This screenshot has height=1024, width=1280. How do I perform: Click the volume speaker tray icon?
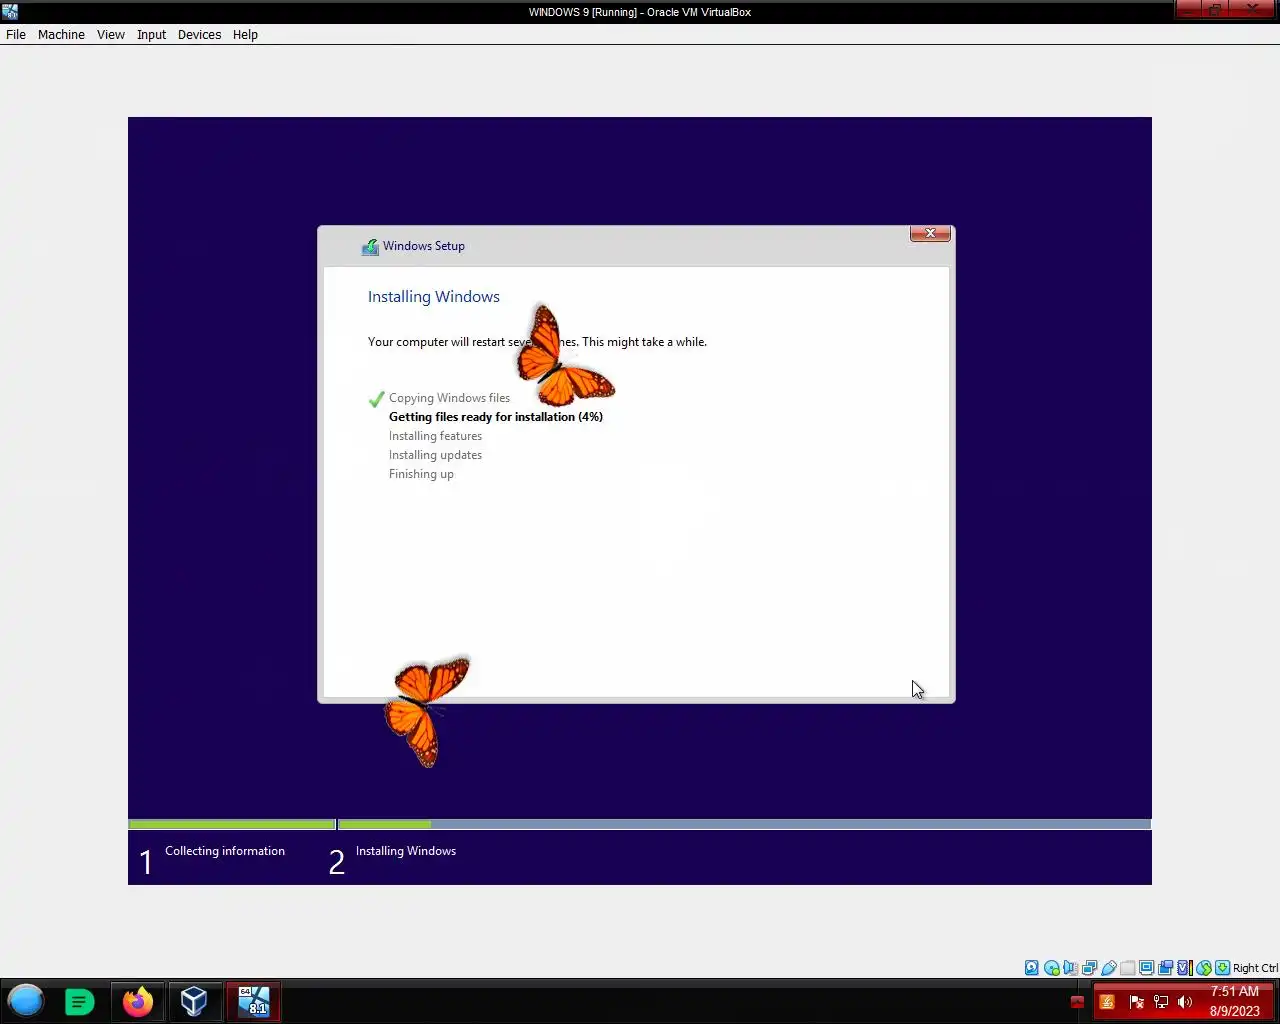click(x=1185, y=1002)
